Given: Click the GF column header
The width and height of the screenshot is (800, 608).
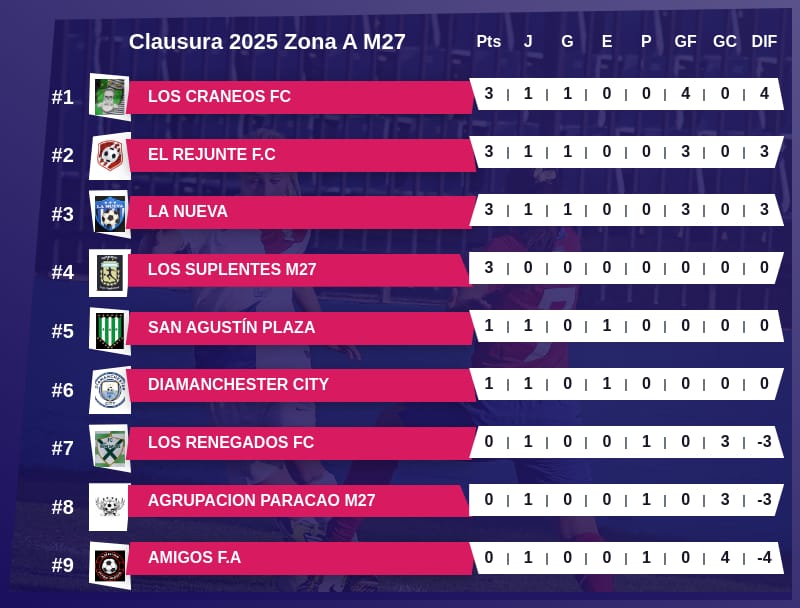Looking at the screenshot, I should 685,42.
